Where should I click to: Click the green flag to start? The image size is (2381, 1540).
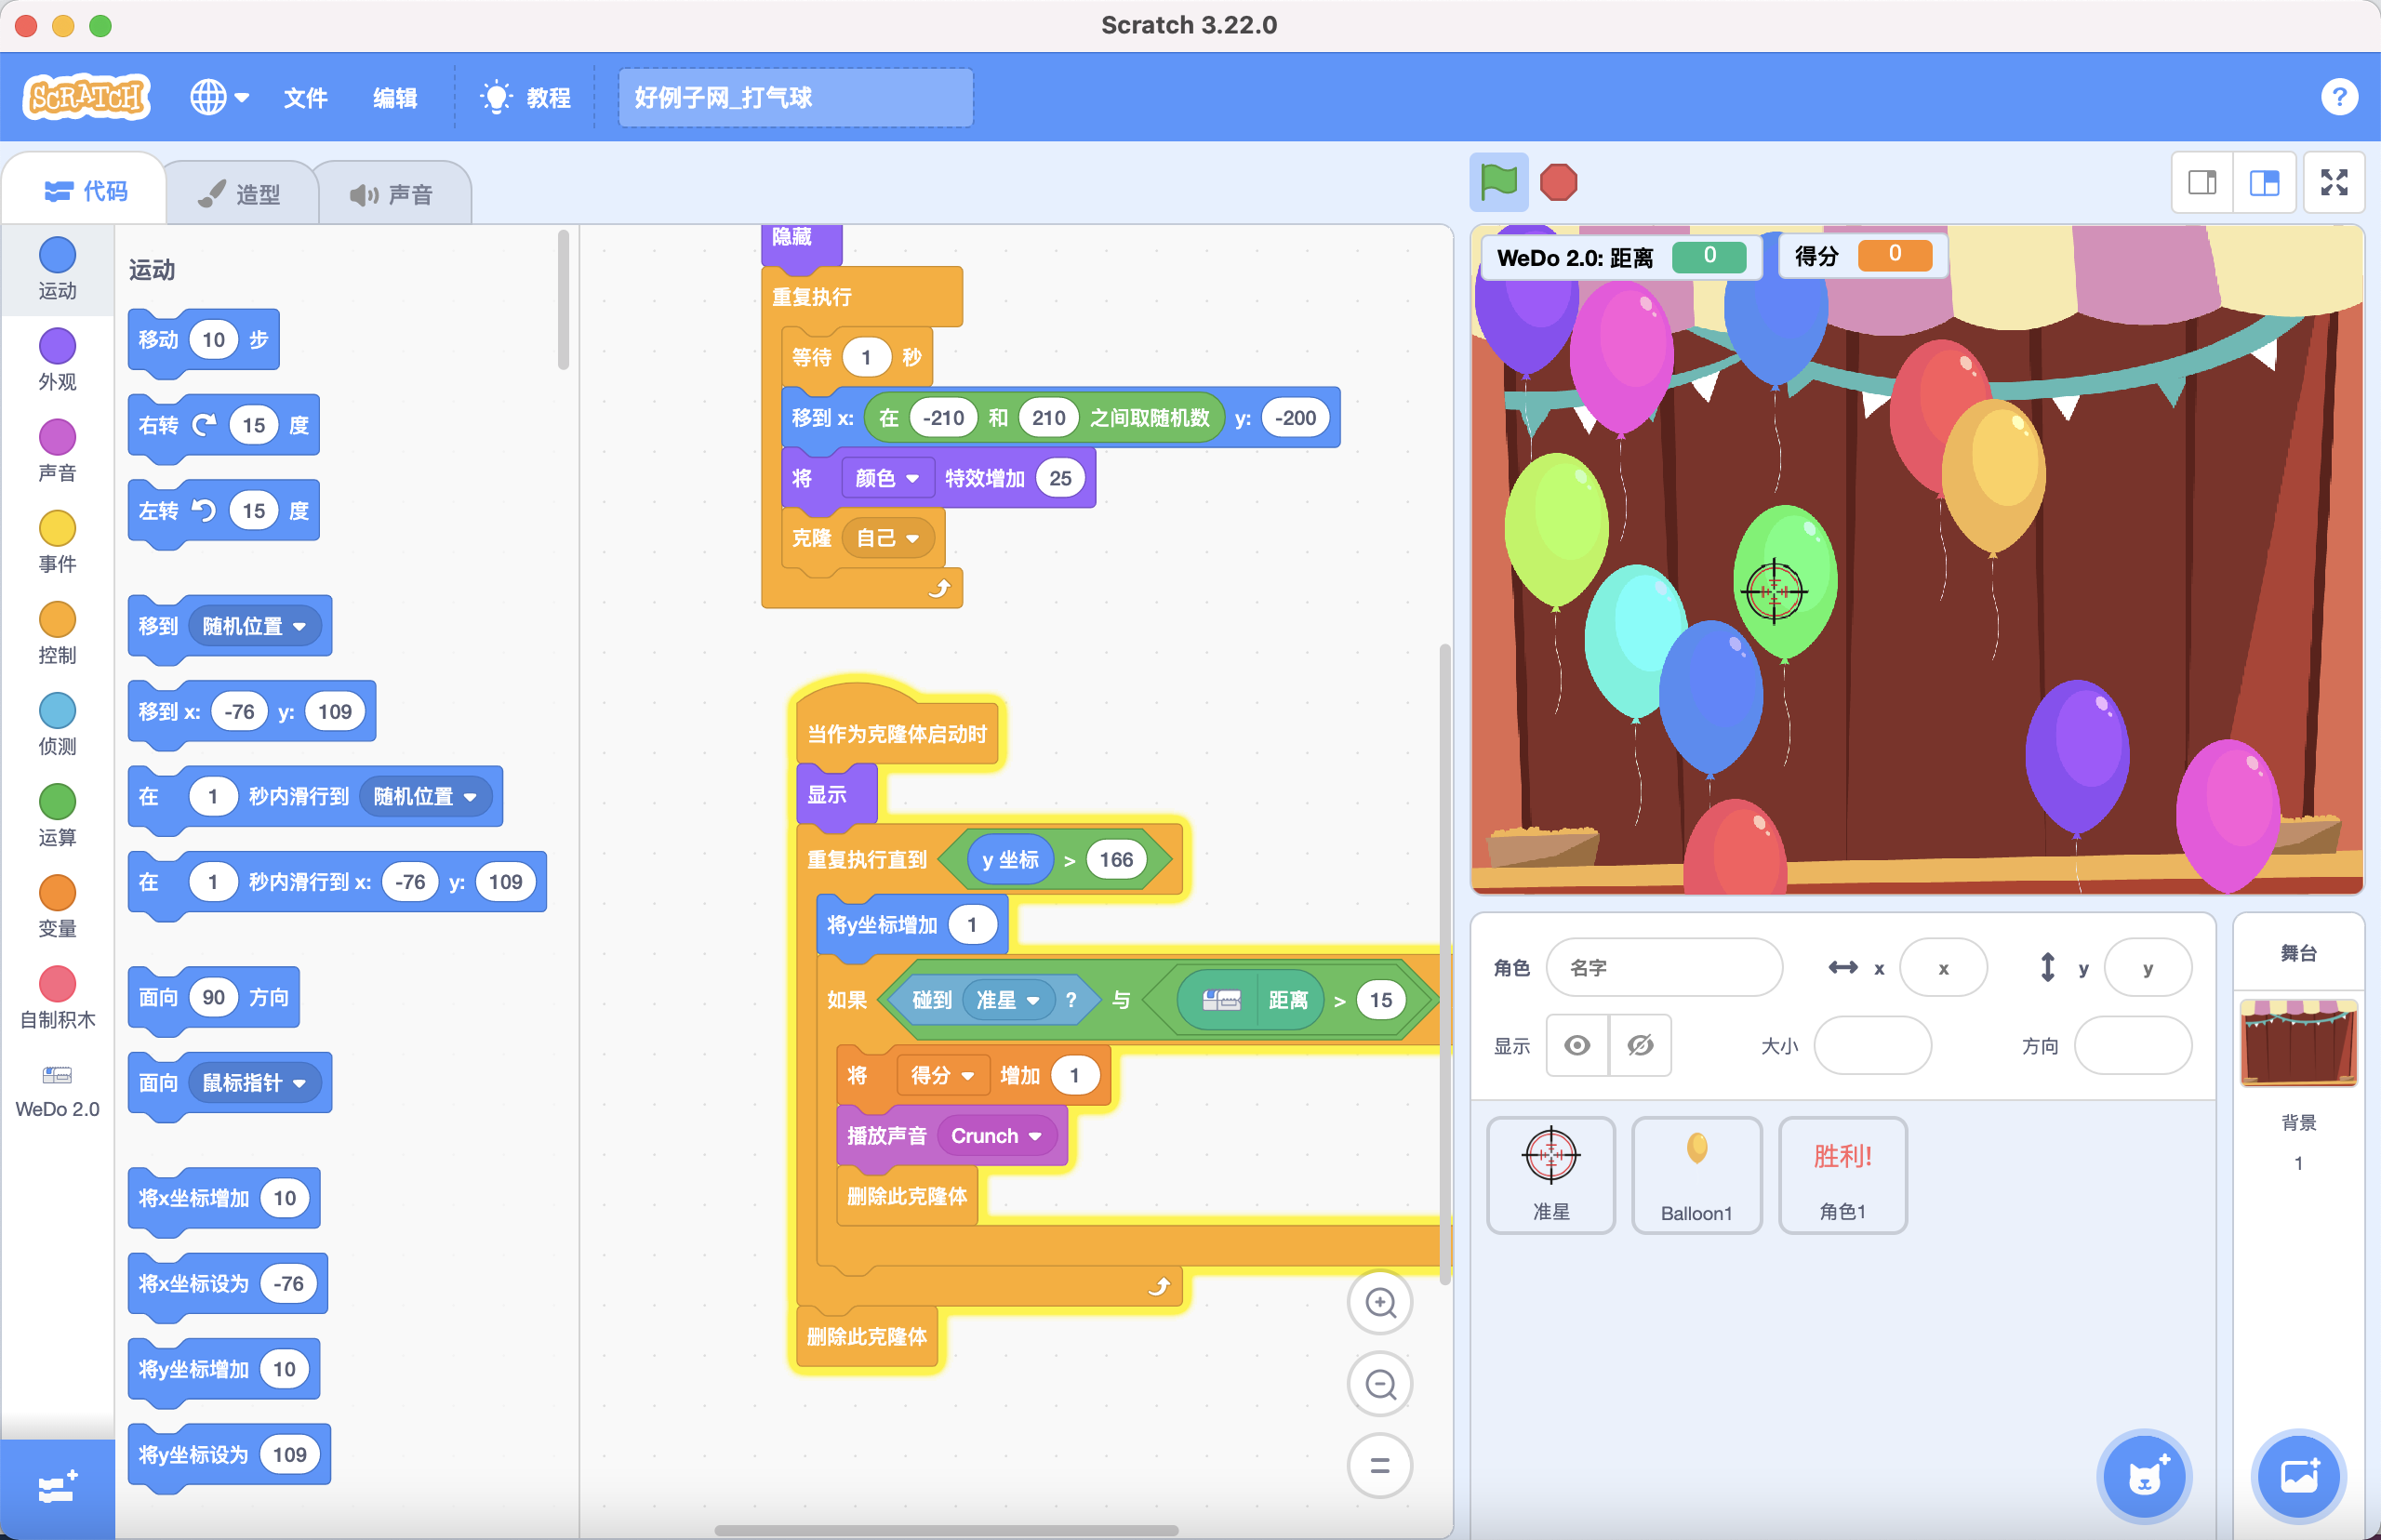point(1498,182)
